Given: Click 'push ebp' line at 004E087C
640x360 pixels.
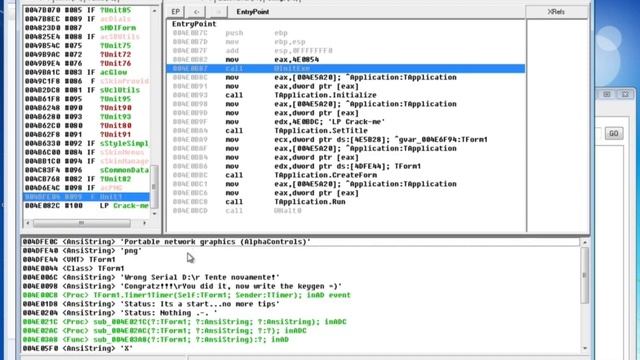Looking at the screenshot, I should click(346, 33).
